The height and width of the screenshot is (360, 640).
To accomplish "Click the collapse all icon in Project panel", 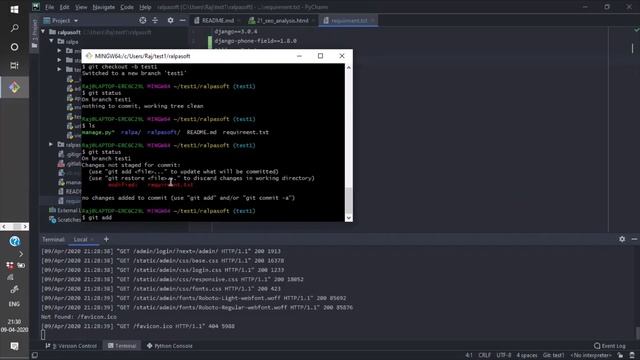I will click(155, 20).
